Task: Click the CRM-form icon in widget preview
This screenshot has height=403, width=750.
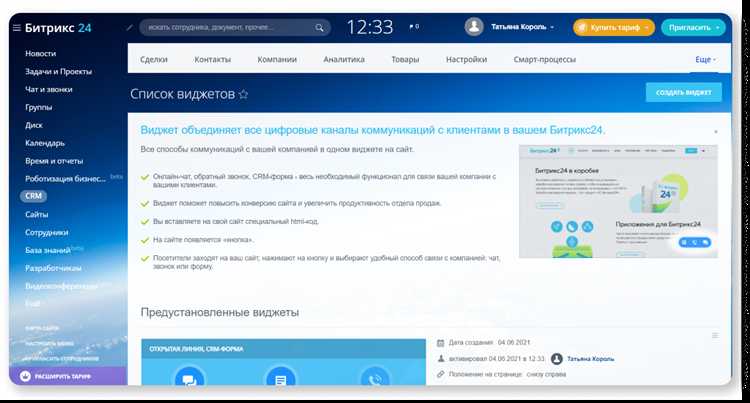Action: (x=281, y=379)
